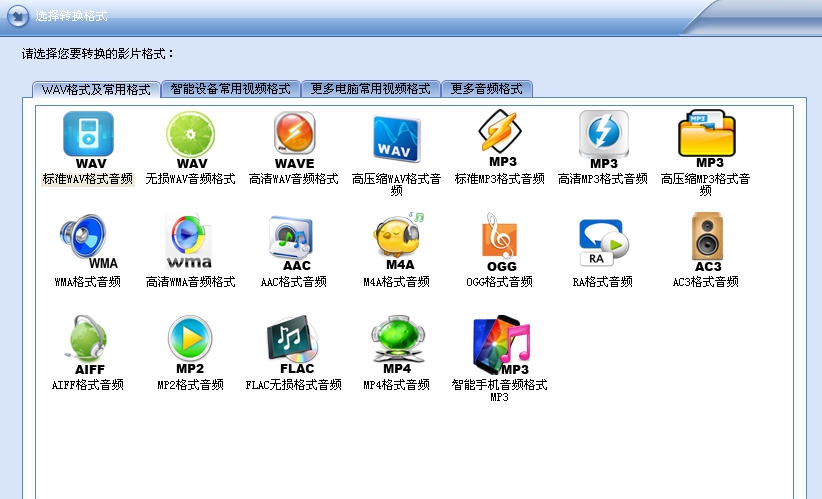This screenshot has width=822, height=499.
Task: Click the 标准WAV格式音频 label
Action: pyautogui.click(x=88, y=179)
